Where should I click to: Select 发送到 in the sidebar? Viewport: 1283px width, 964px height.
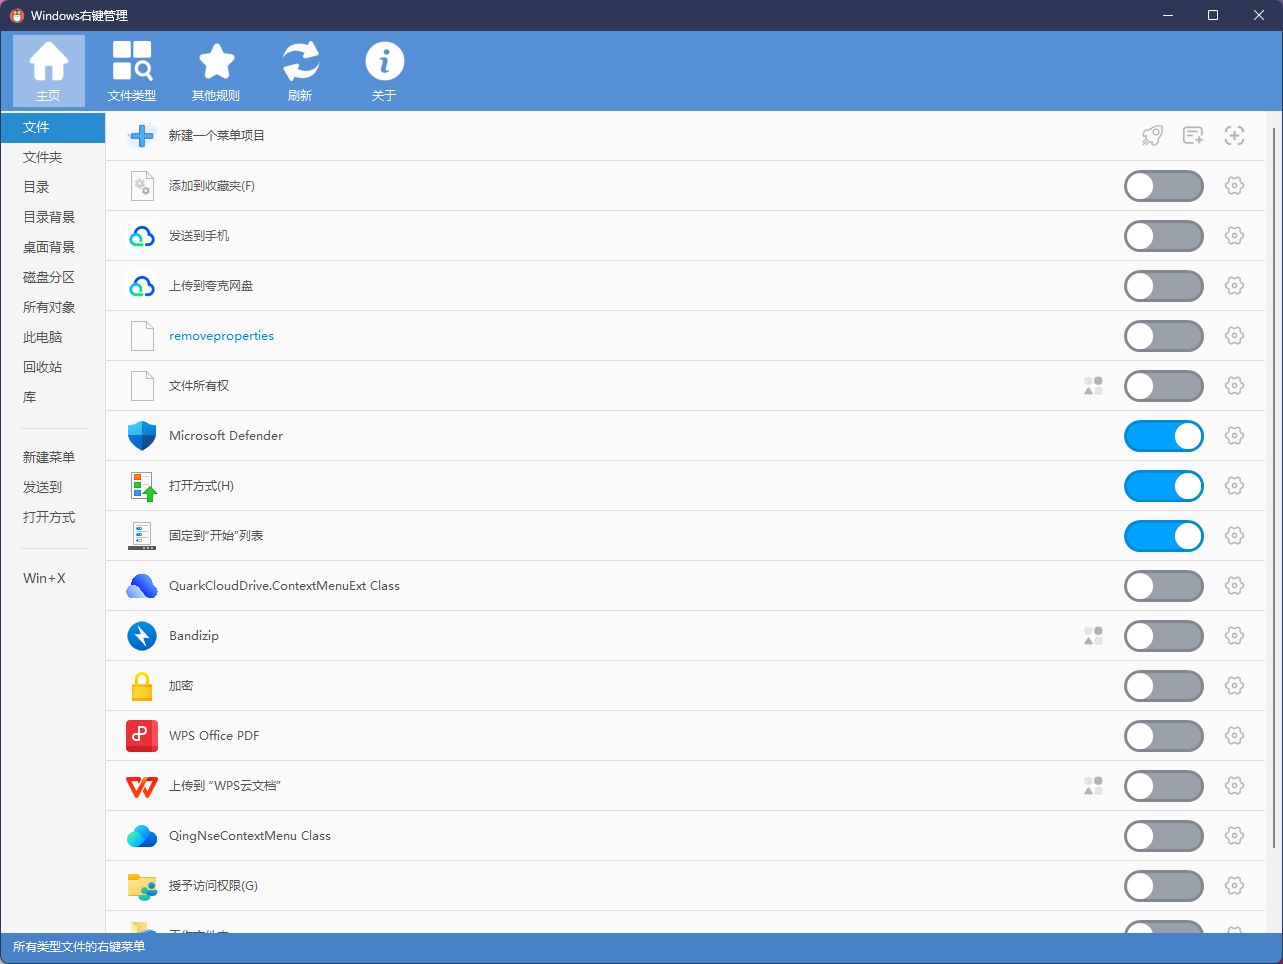pyautogui.click(x=52, y=487)
